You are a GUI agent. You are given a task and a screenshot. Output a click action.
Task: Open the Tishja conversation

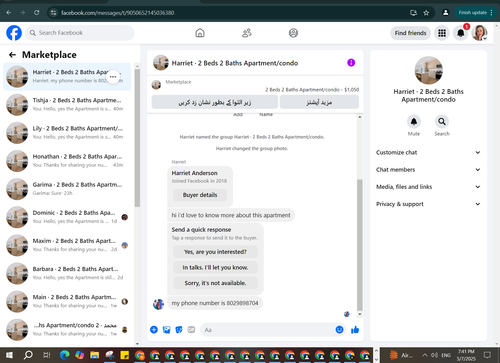pos(67,105)
